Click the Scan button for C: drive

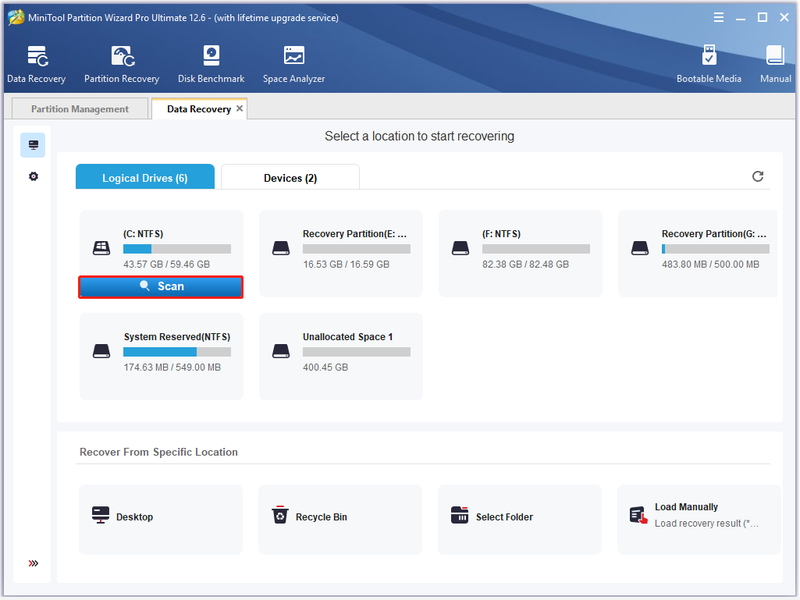[161, 287]
